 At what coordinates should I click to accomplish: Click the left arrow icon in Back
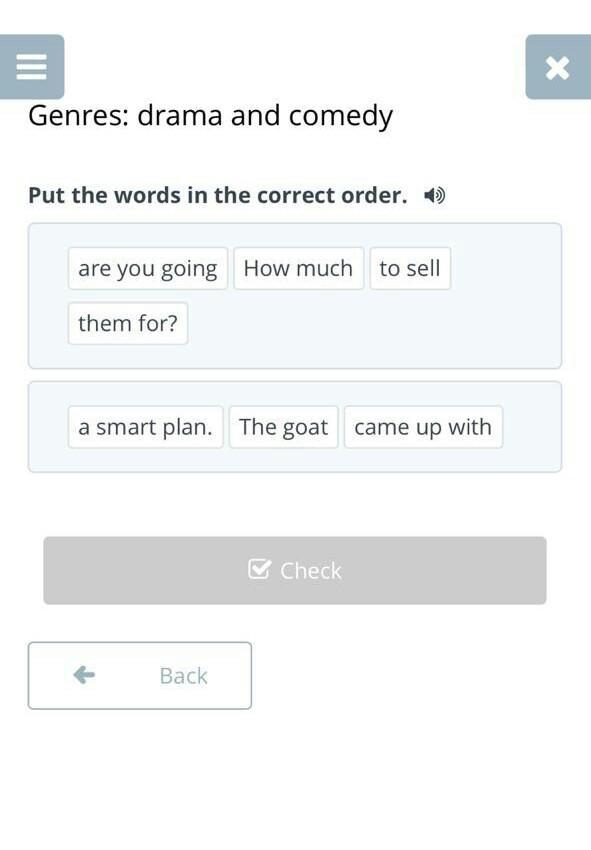pos(84,675)
